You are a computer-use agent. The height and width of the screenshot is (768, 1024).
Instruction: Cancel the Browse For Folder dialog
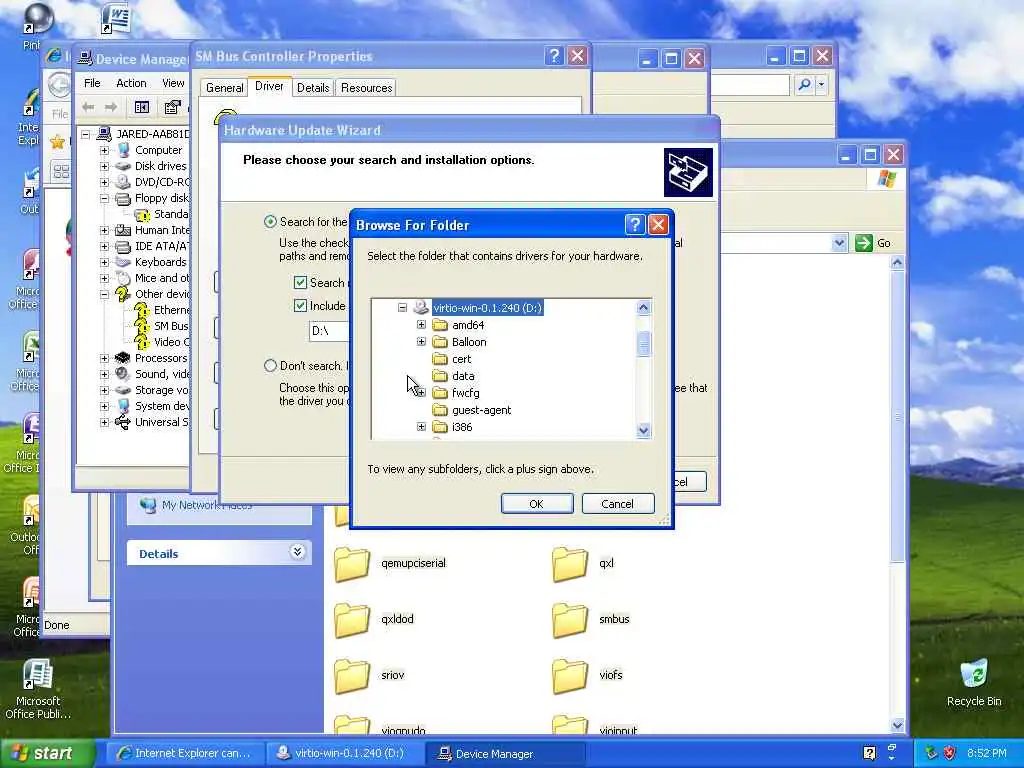[617, 504]
